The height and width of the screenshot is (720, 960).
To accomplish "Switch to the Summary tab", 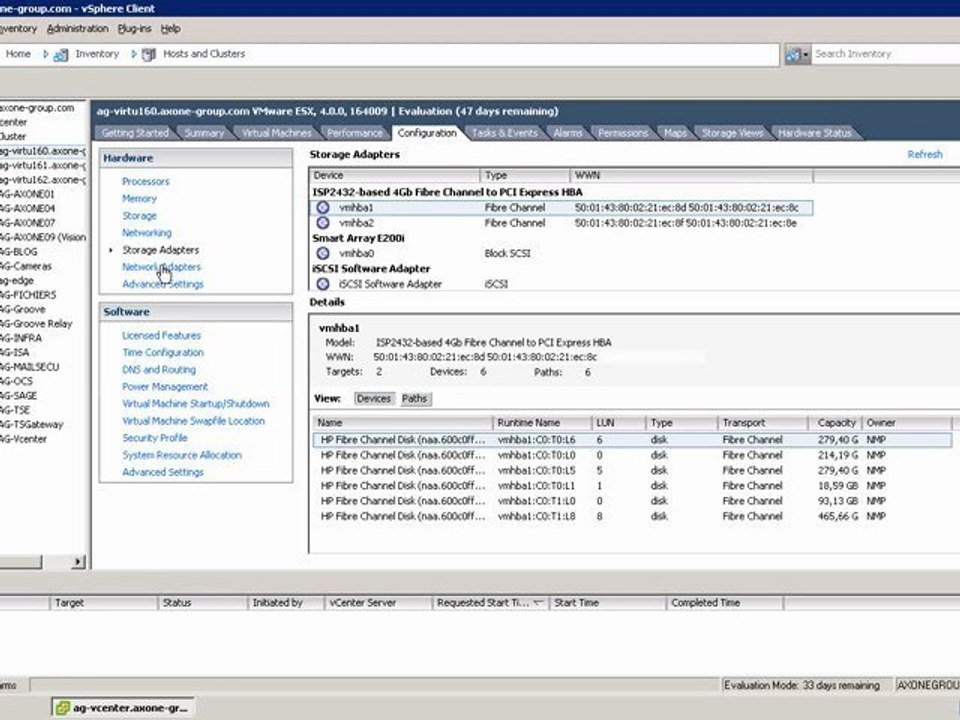I will (x=204, y=133).
